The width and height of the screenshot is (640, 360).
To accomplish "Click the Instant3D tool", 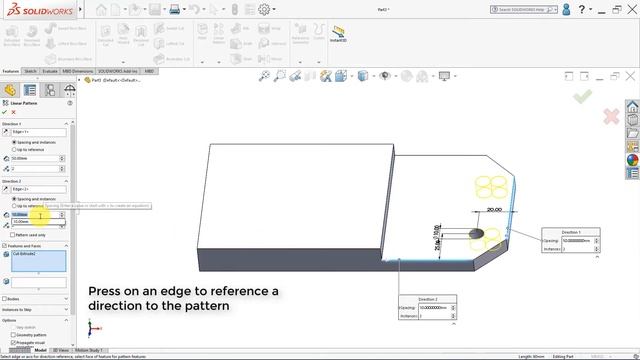I will 338,34.
